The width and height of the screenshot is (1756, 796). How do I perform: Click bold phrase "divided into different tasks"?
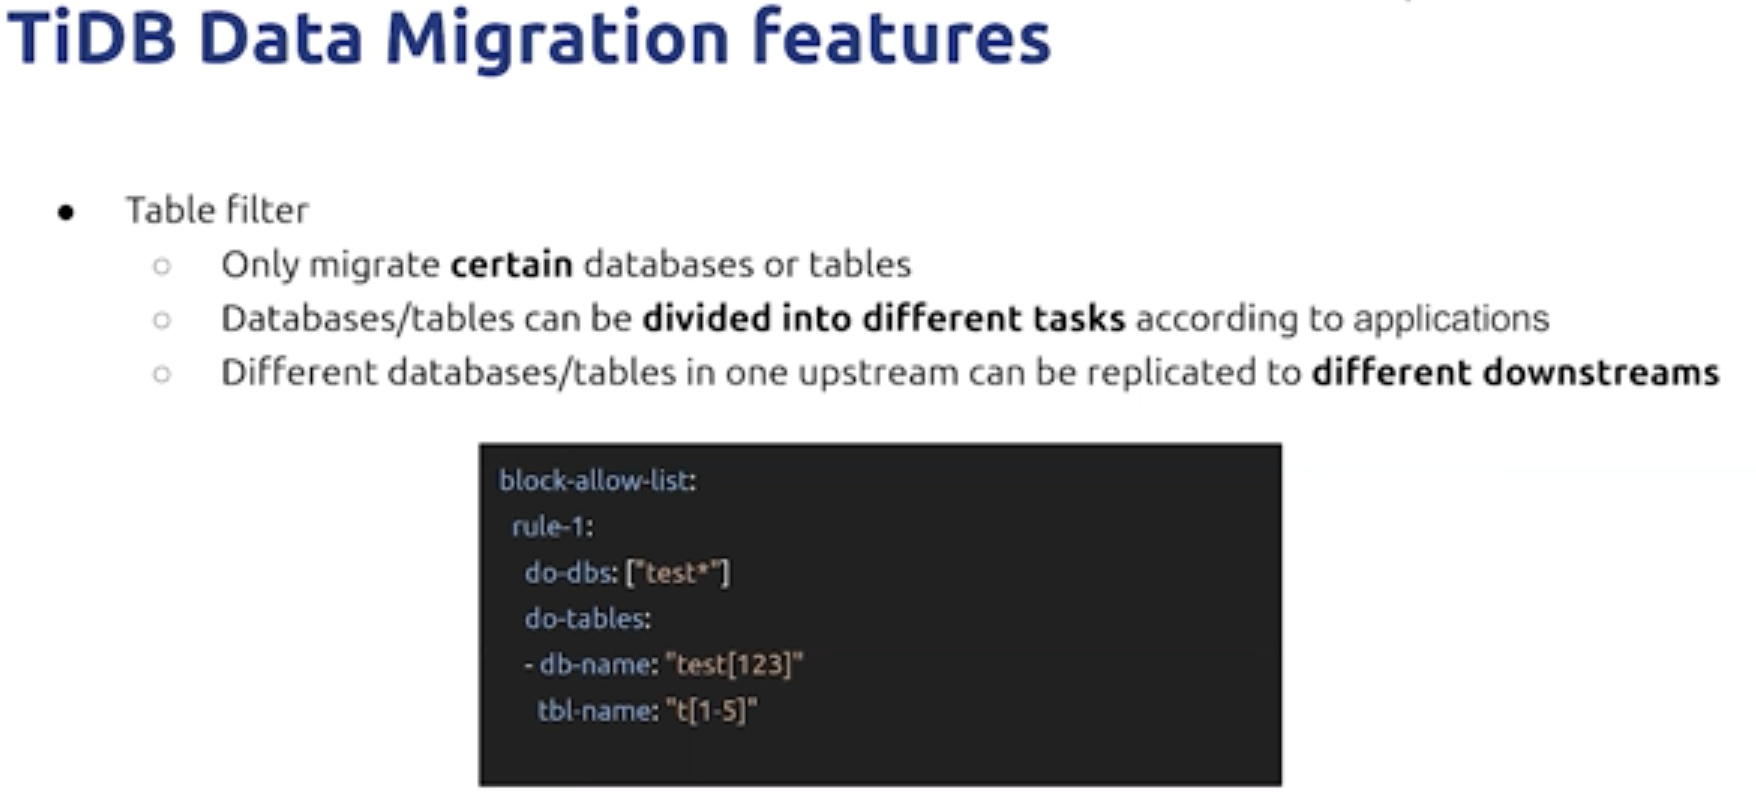(883, 319)
